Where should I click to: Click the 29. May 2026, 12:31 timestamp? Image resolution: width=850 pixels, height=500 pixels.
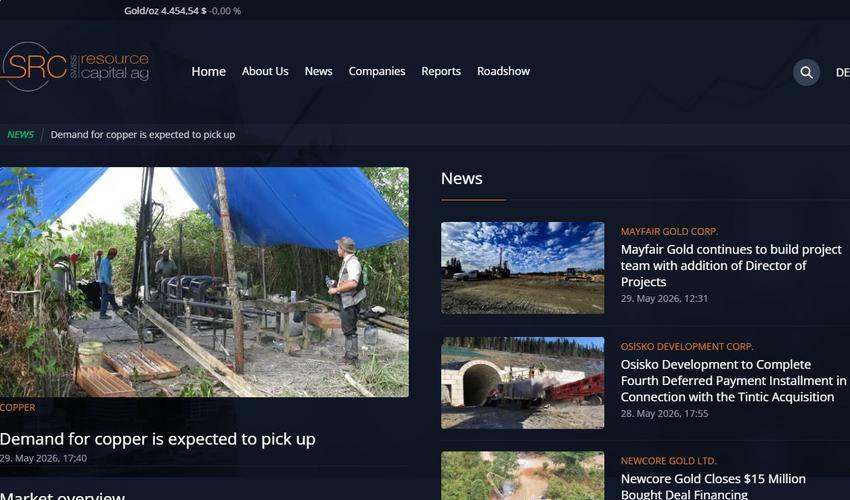[x=664, y=298]
